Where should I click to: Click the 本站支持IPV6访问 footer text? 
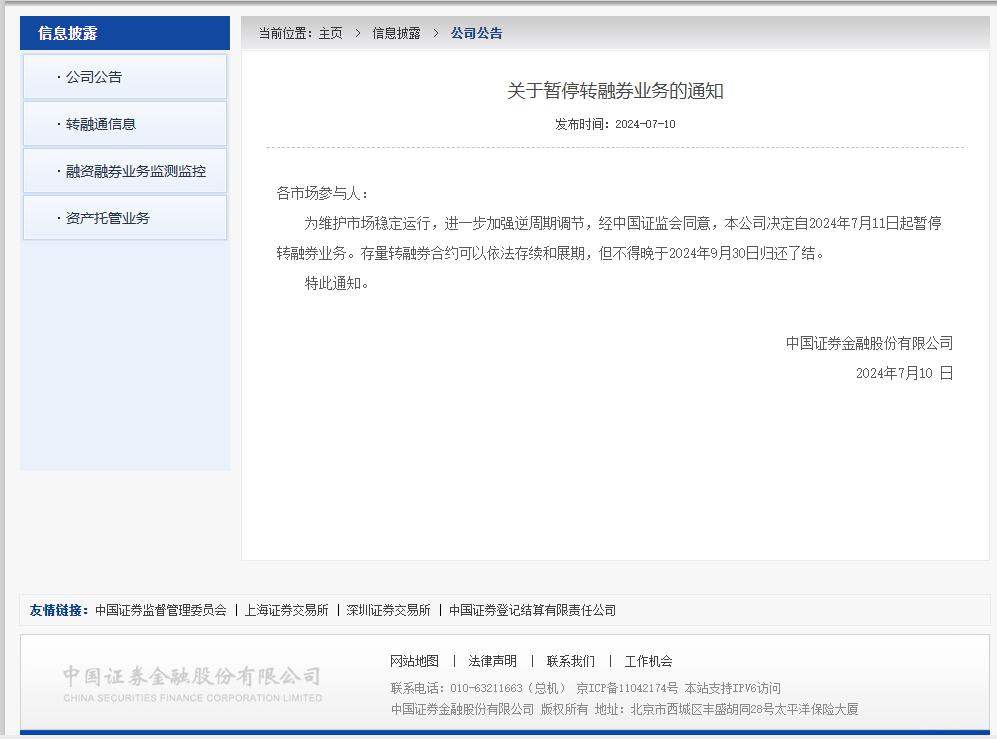732,688
